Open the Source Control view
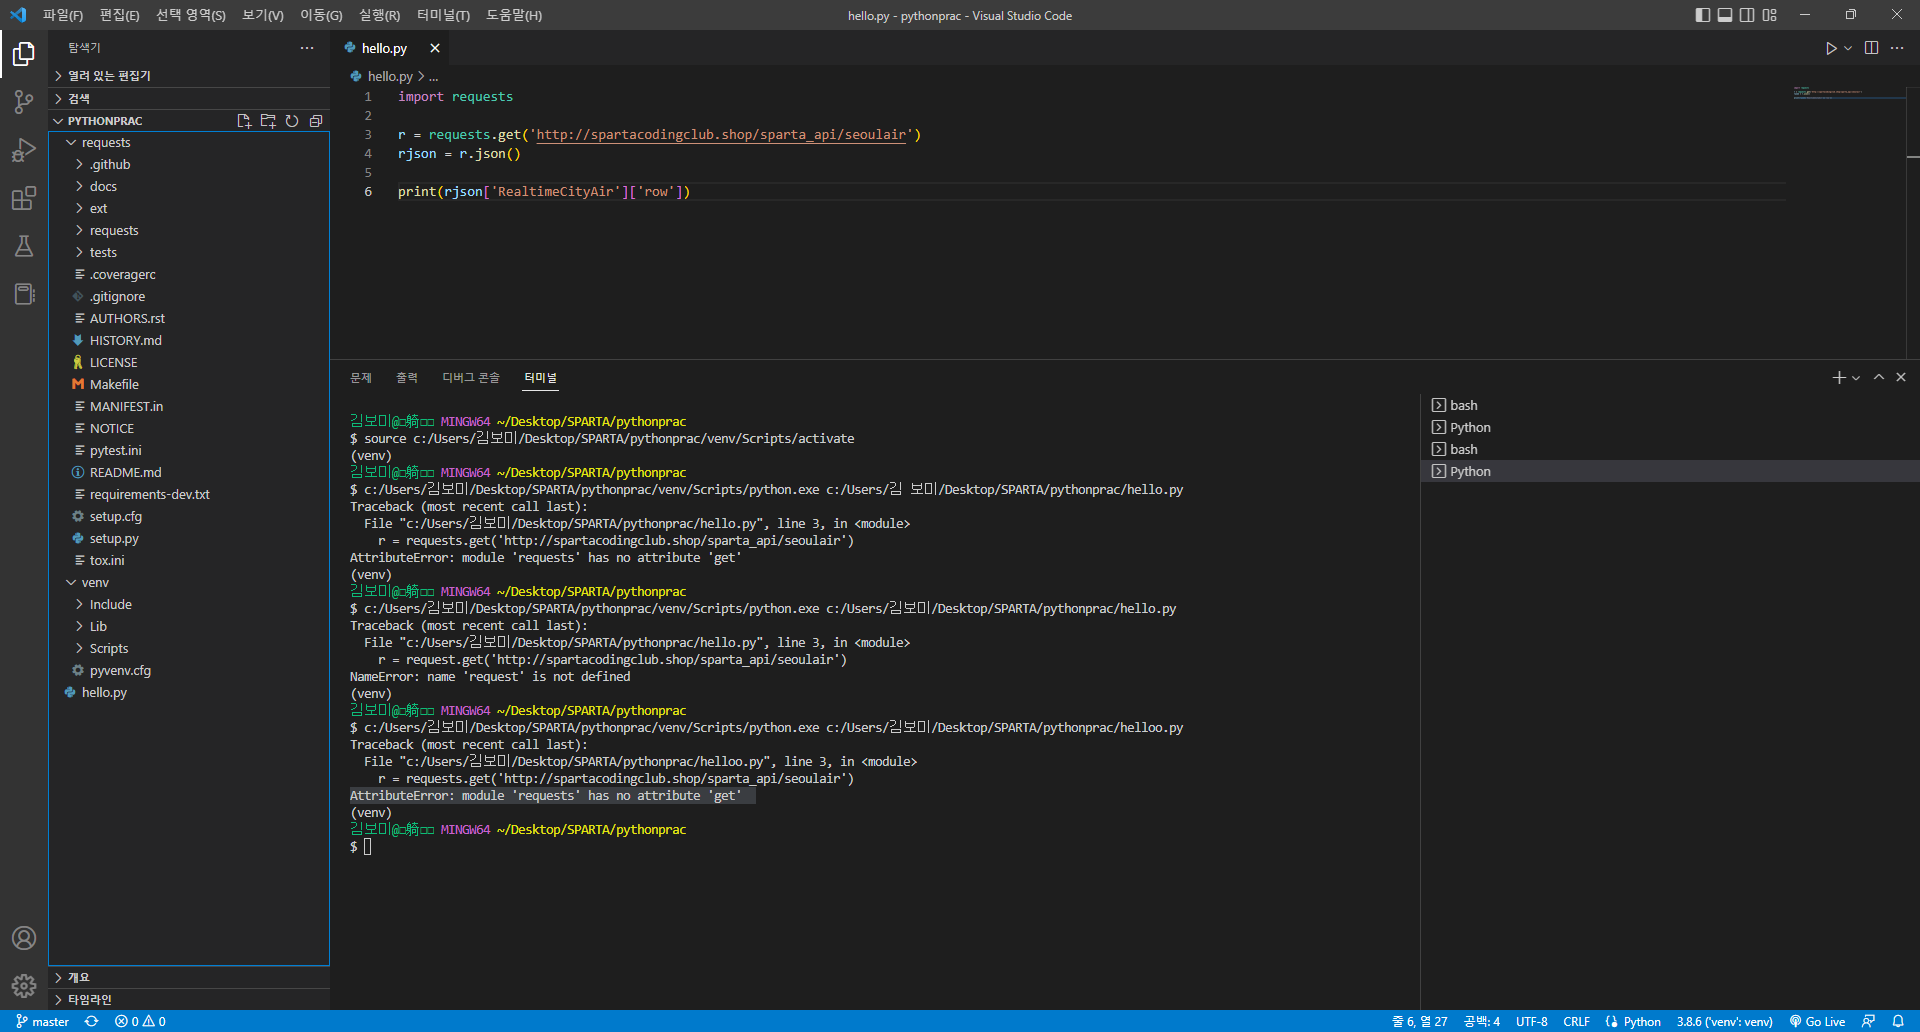The width and height of the screenshot is (1920, 1032). [24, 102]
